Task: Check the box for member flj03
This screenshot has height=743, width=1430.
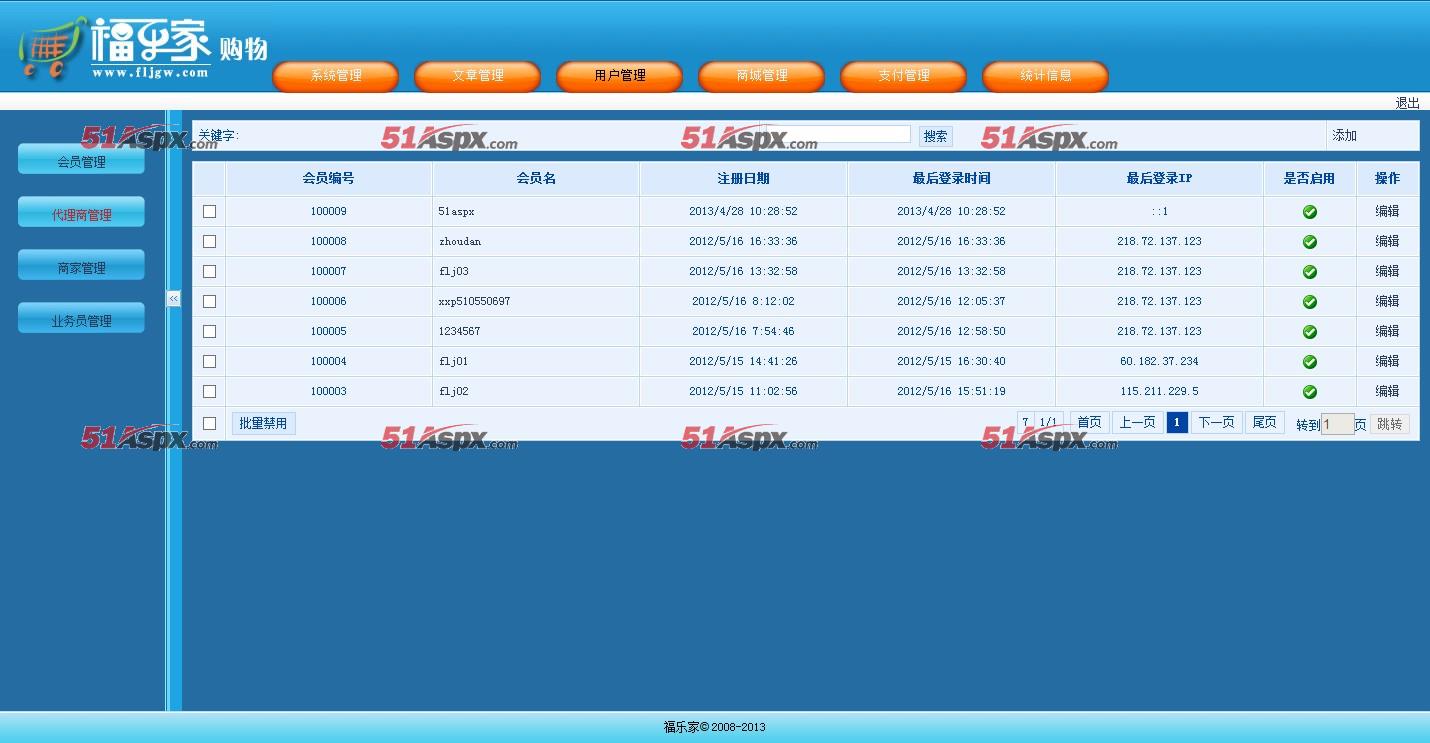Action: (209, 271)
